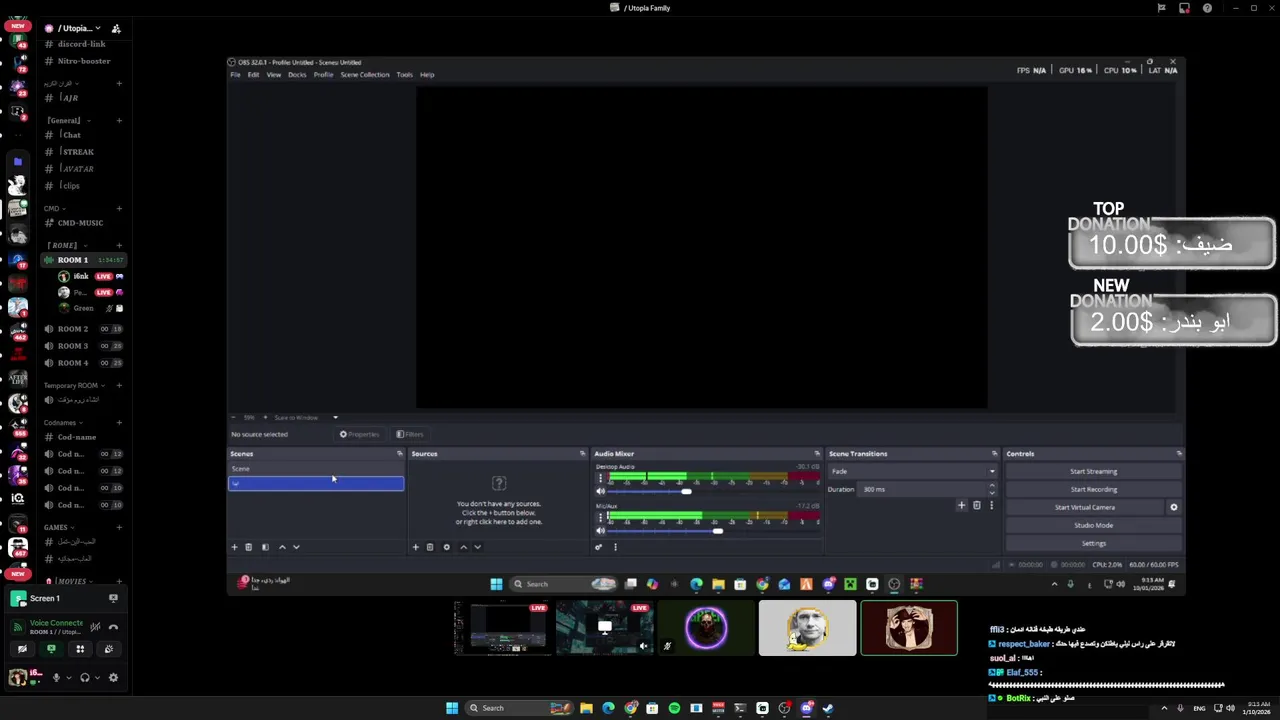Open the Docks menu in OBS
The height and width of the screenshot is (720, 1280).
(297, 75)
